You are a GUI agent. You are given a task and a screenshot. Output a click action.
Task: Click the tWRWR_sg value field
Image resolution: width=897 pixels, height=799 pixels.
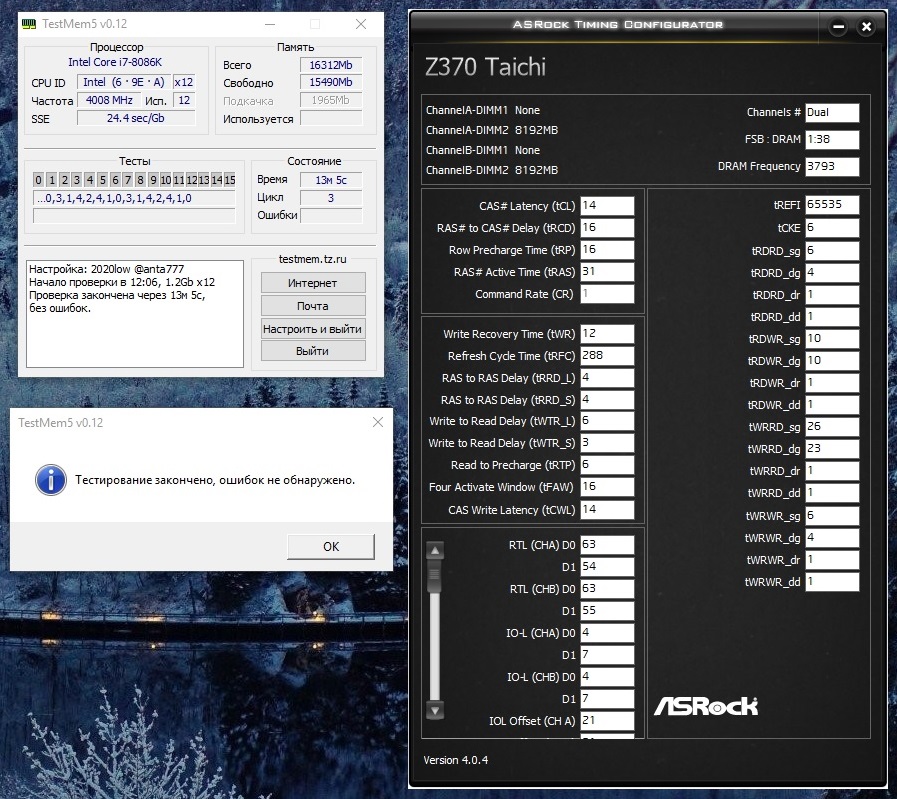[x=832, y=516]
